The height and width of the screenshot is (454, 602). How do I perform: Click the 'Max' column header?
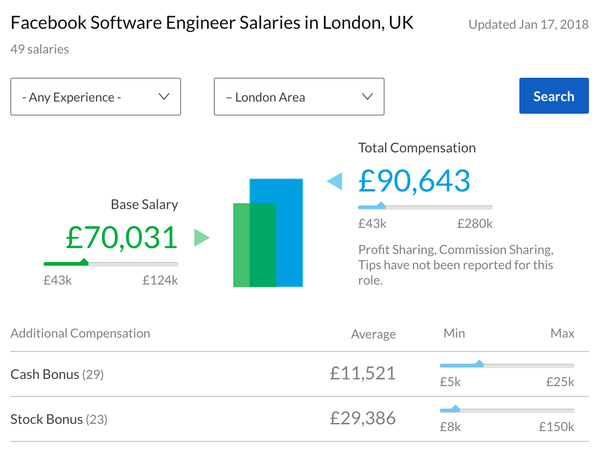point(562,333)
